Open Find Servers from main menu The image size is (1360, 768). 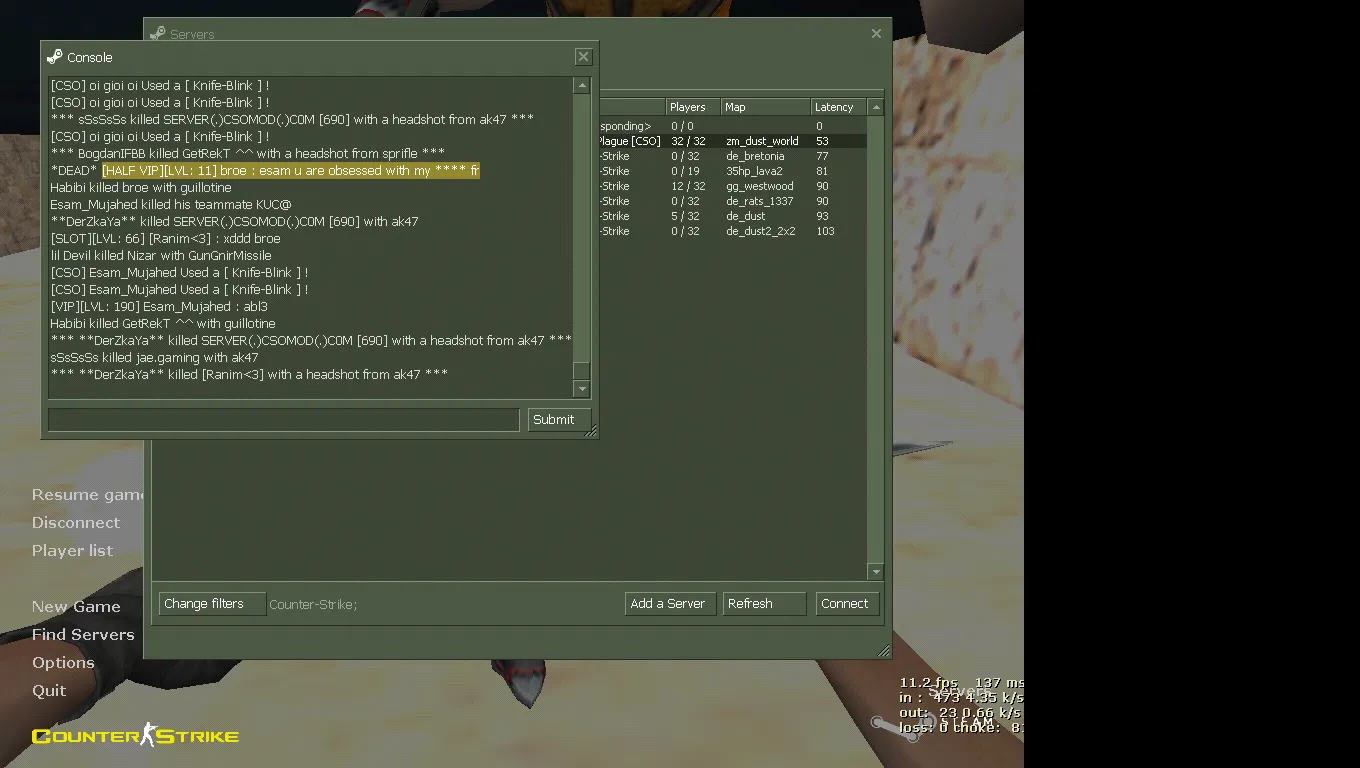(x=83, y=634)
